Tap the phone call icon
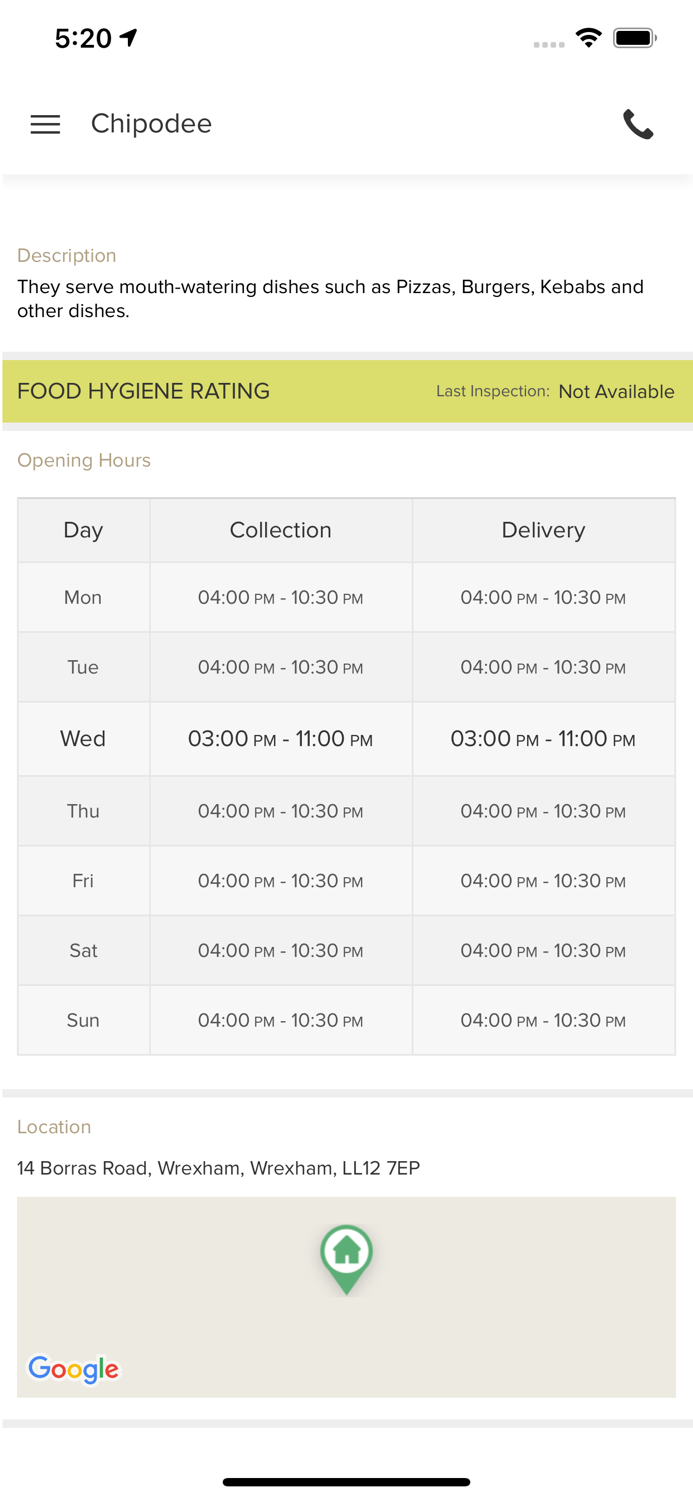The height and width of the screenshot is (1500, 693). coord(638,124)
